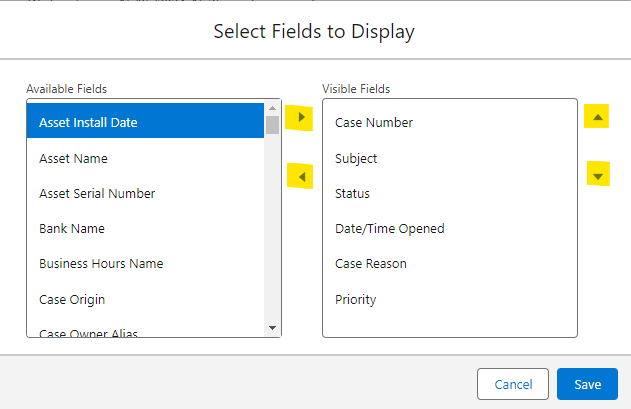The image size is (631, 409).
Task: Choose Status in Visible Fields
Action: pyautogui.click(x=449, y=193)
